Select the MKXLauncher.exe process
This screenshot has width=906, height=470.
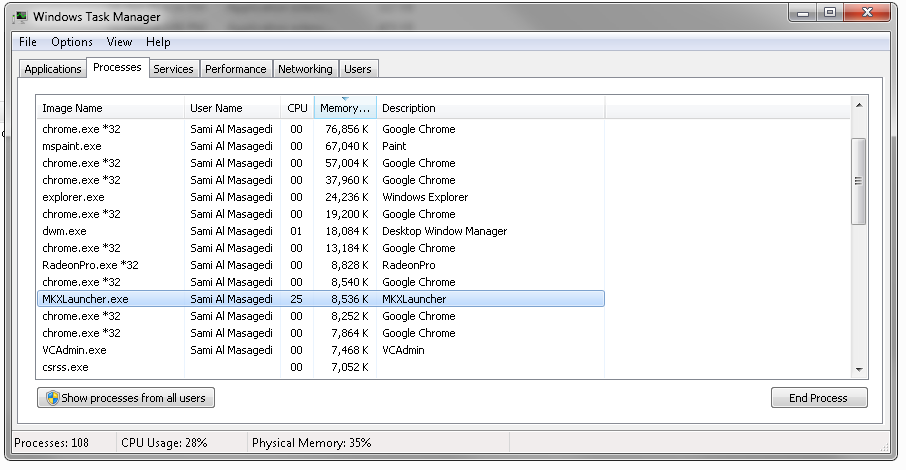click(x=321, y=299)
